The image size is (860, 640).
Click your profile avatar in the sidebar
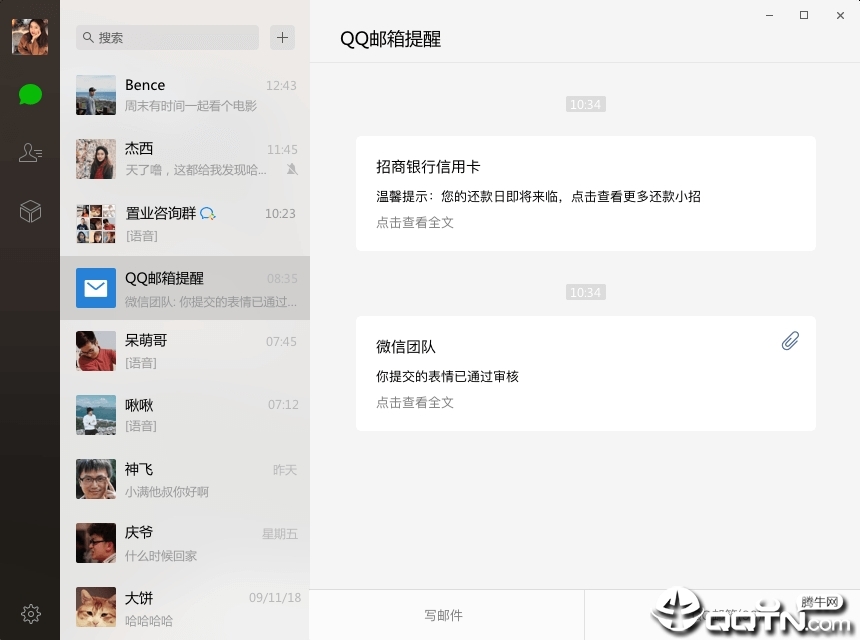tap(30, 37)
